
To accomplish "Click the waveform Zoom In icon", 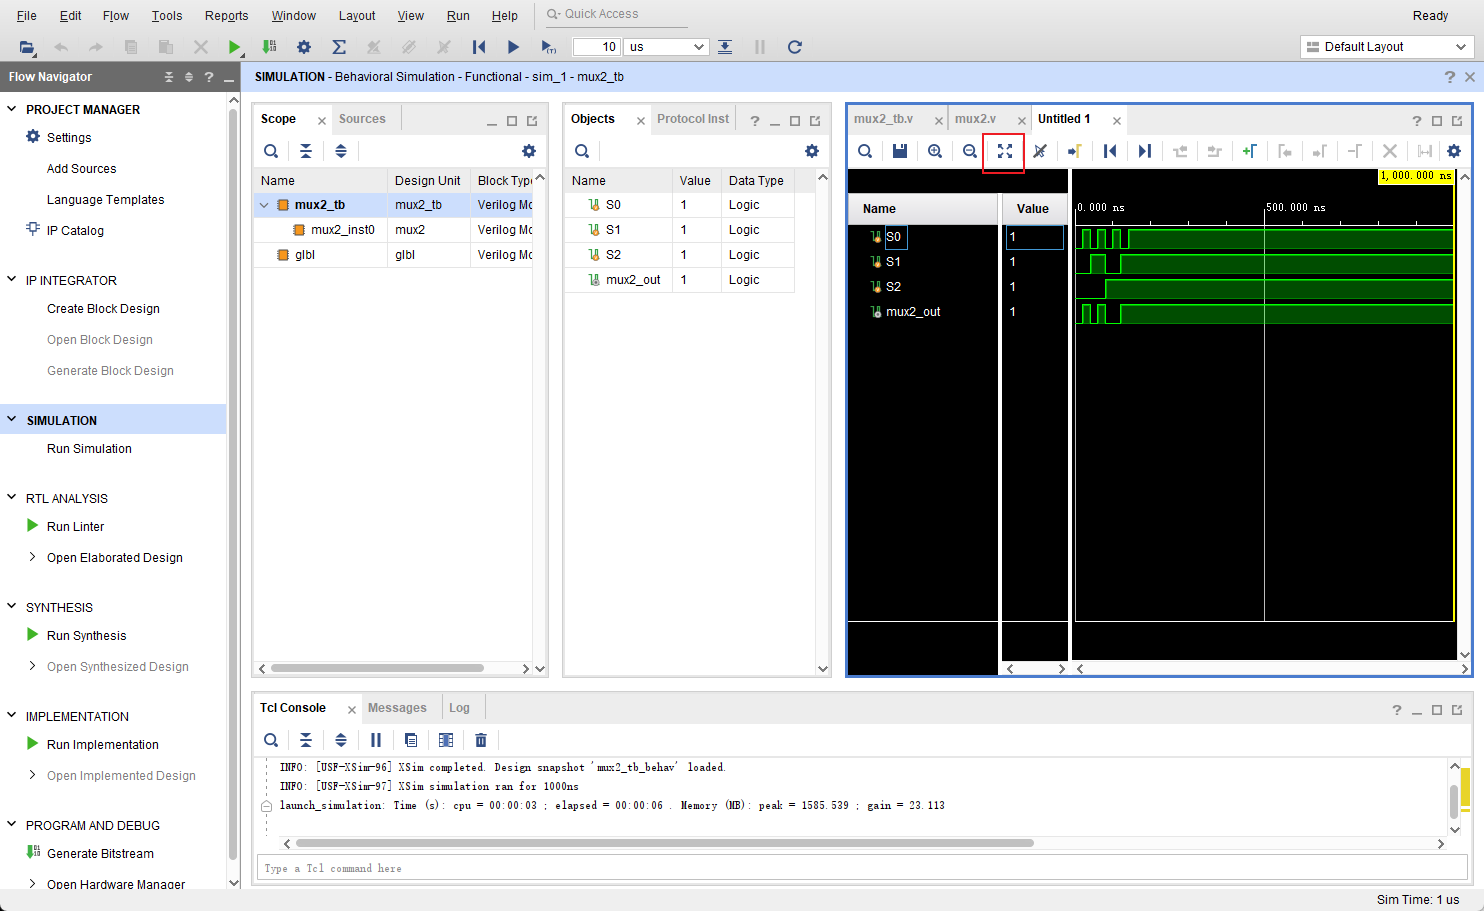I will coord(935,151).
